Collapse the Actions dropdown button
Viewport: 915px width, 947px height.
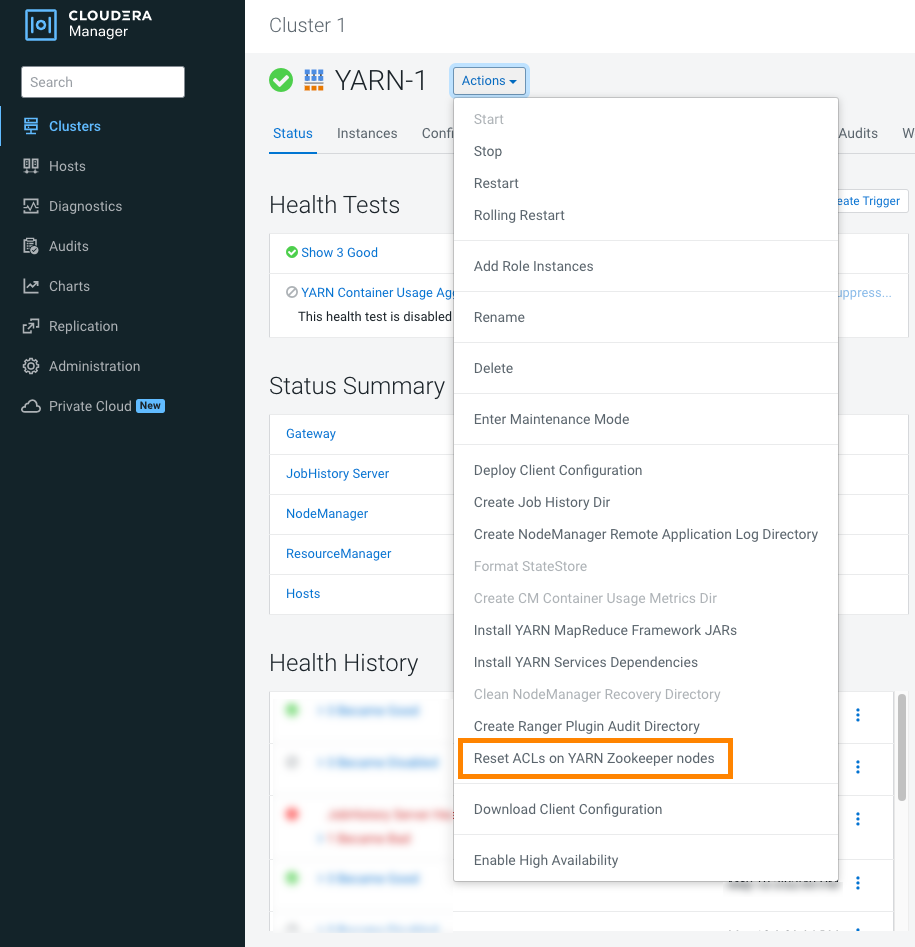(x=489, y=81)
